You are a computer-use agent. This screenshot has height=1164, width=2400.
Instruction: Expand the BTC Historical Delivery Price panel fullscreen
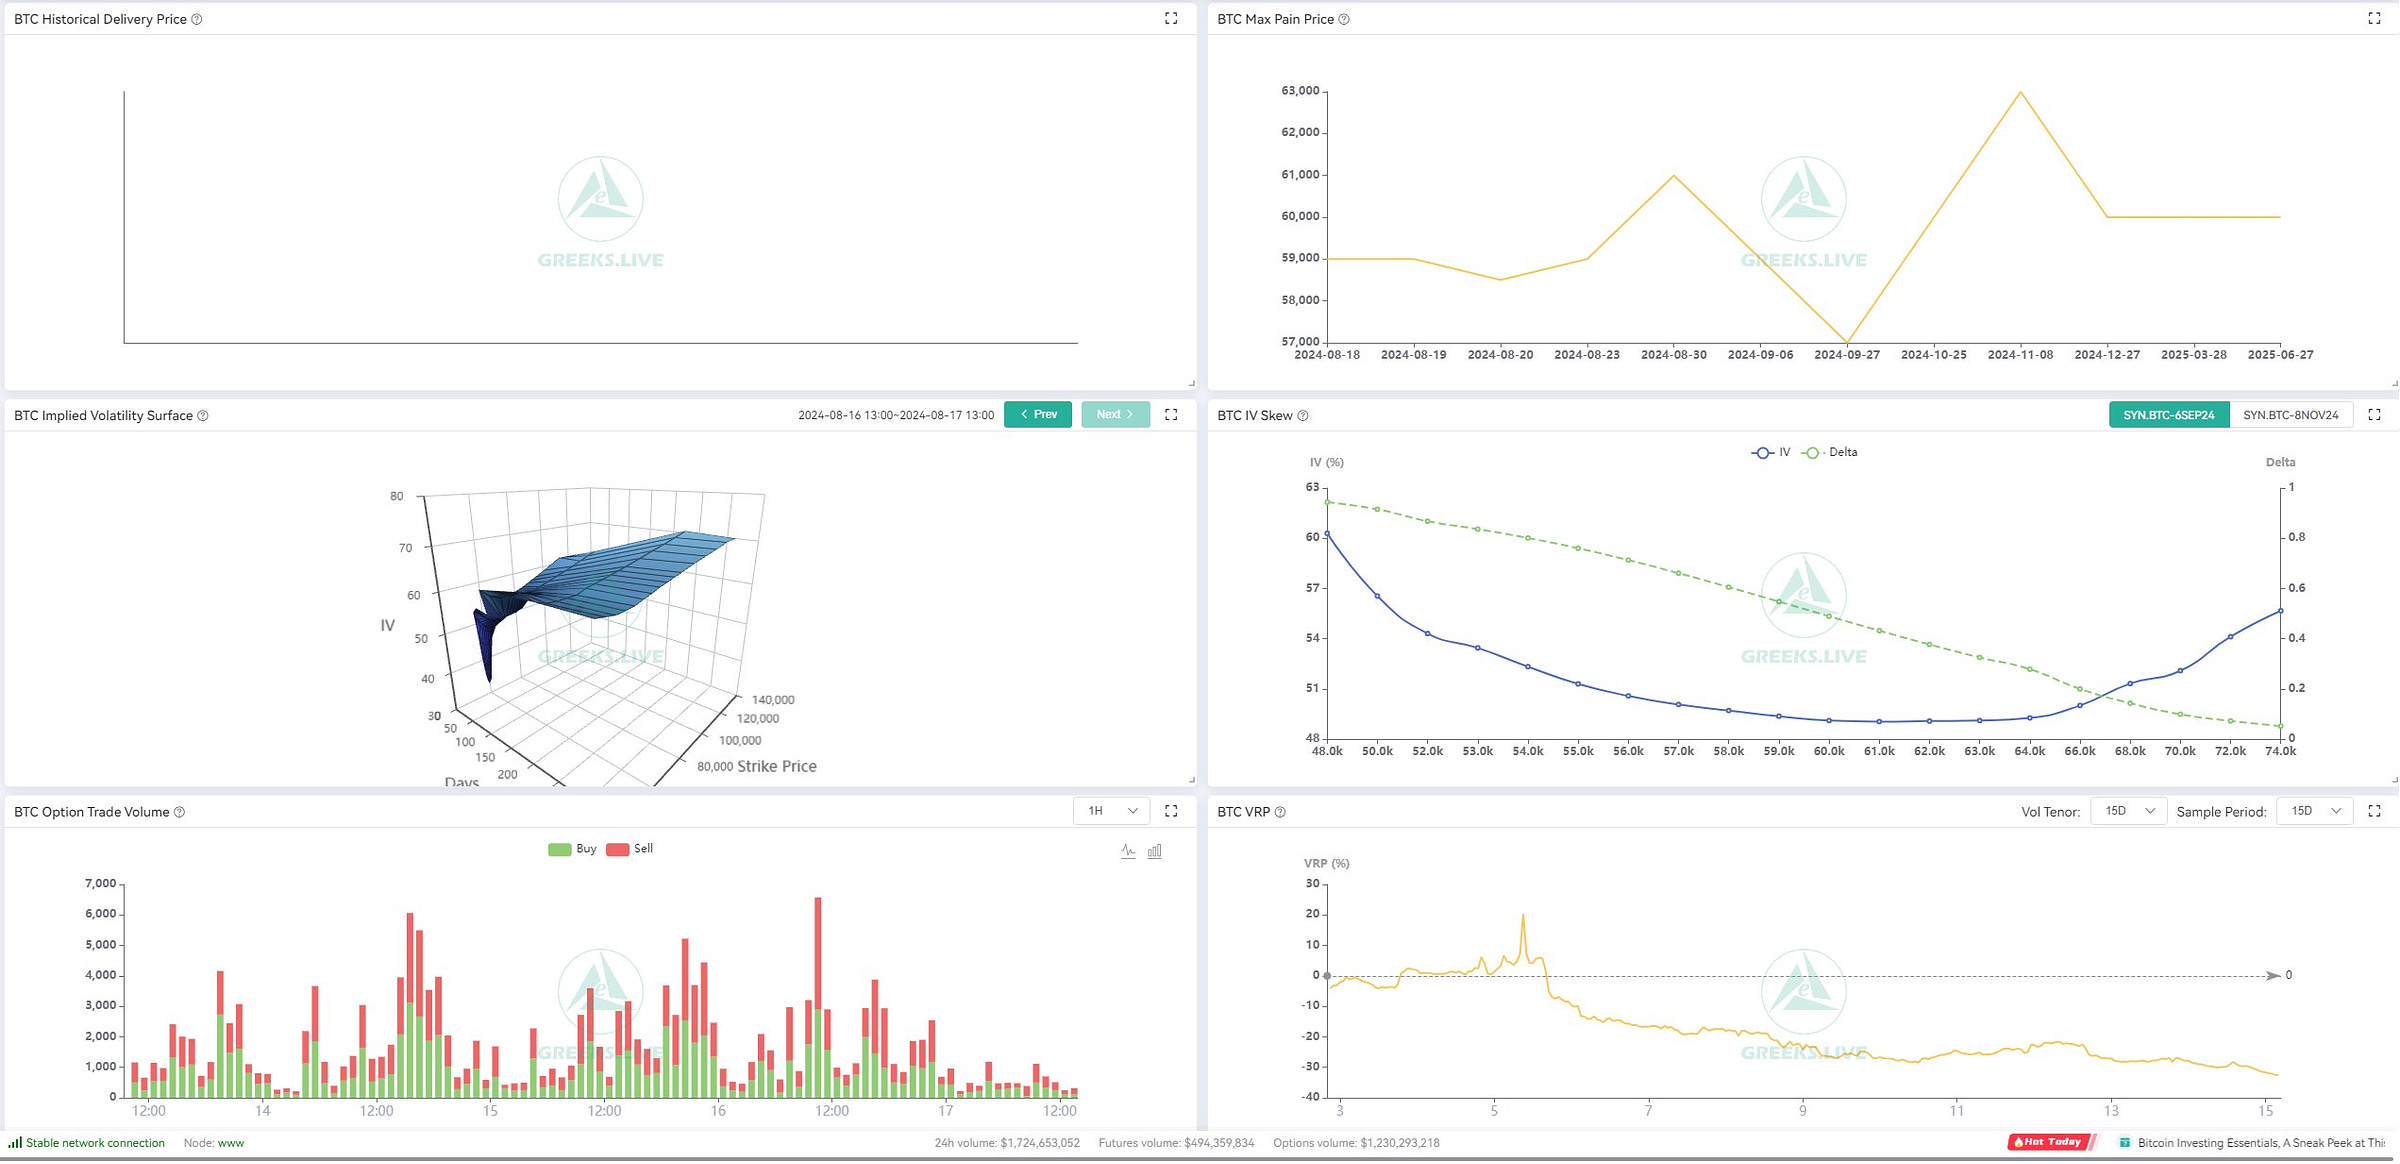point(1171,19)
